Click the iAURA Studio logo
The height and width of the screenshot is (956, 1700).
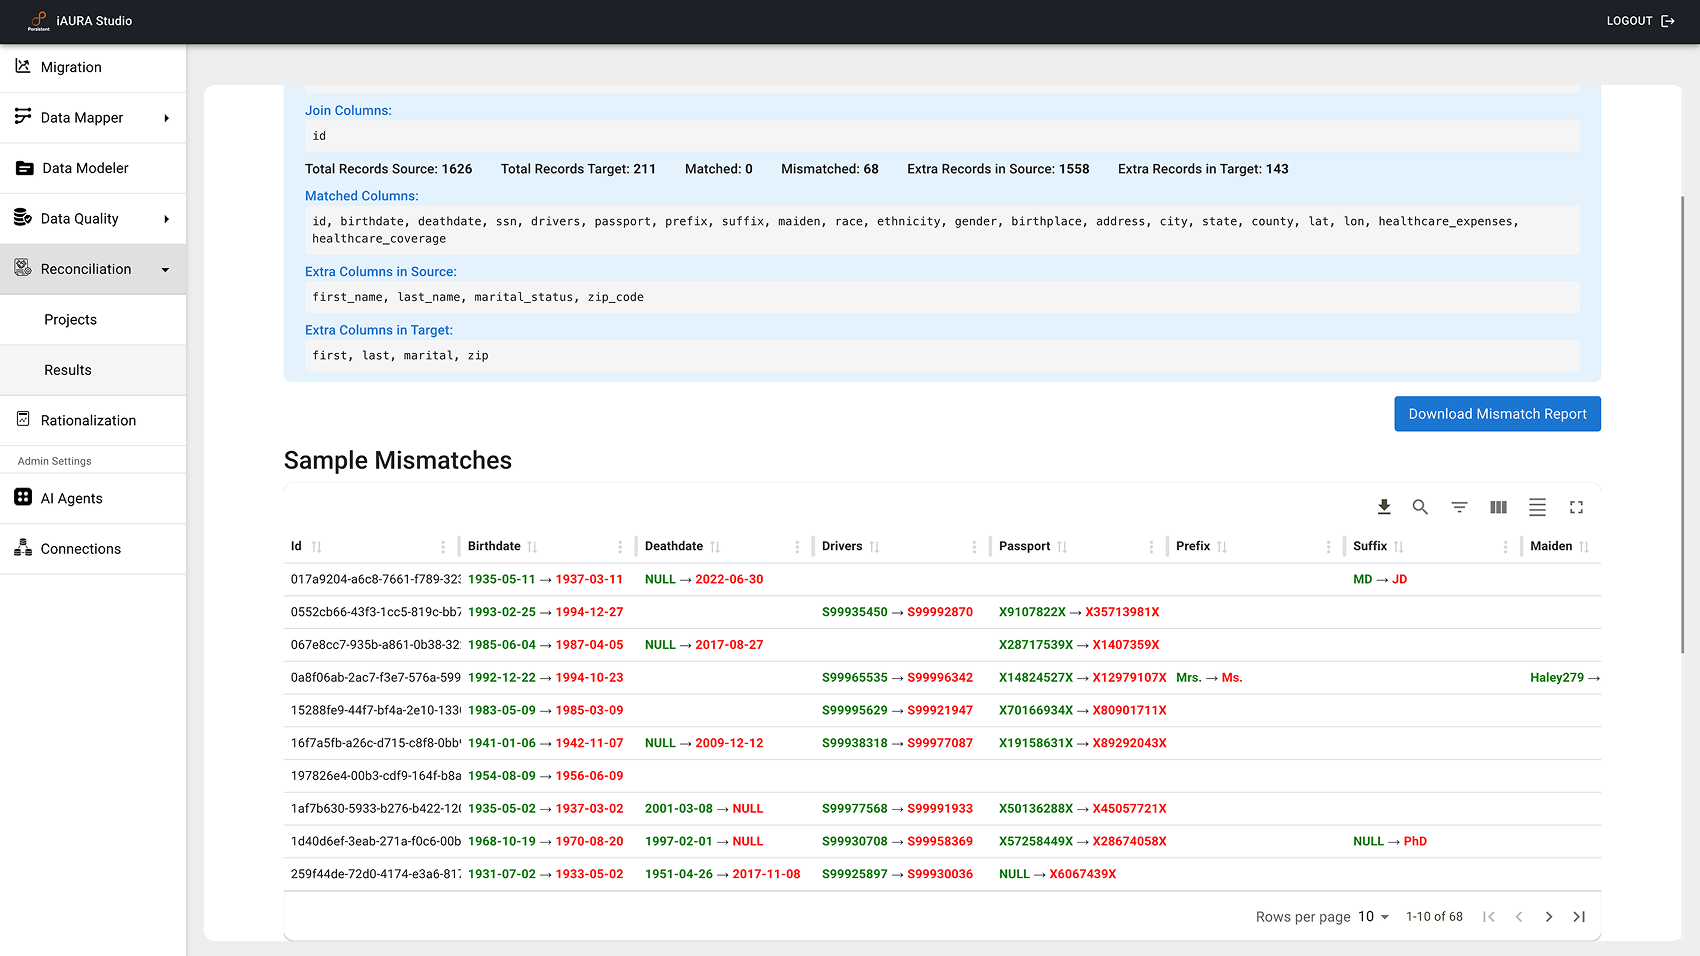39,21
